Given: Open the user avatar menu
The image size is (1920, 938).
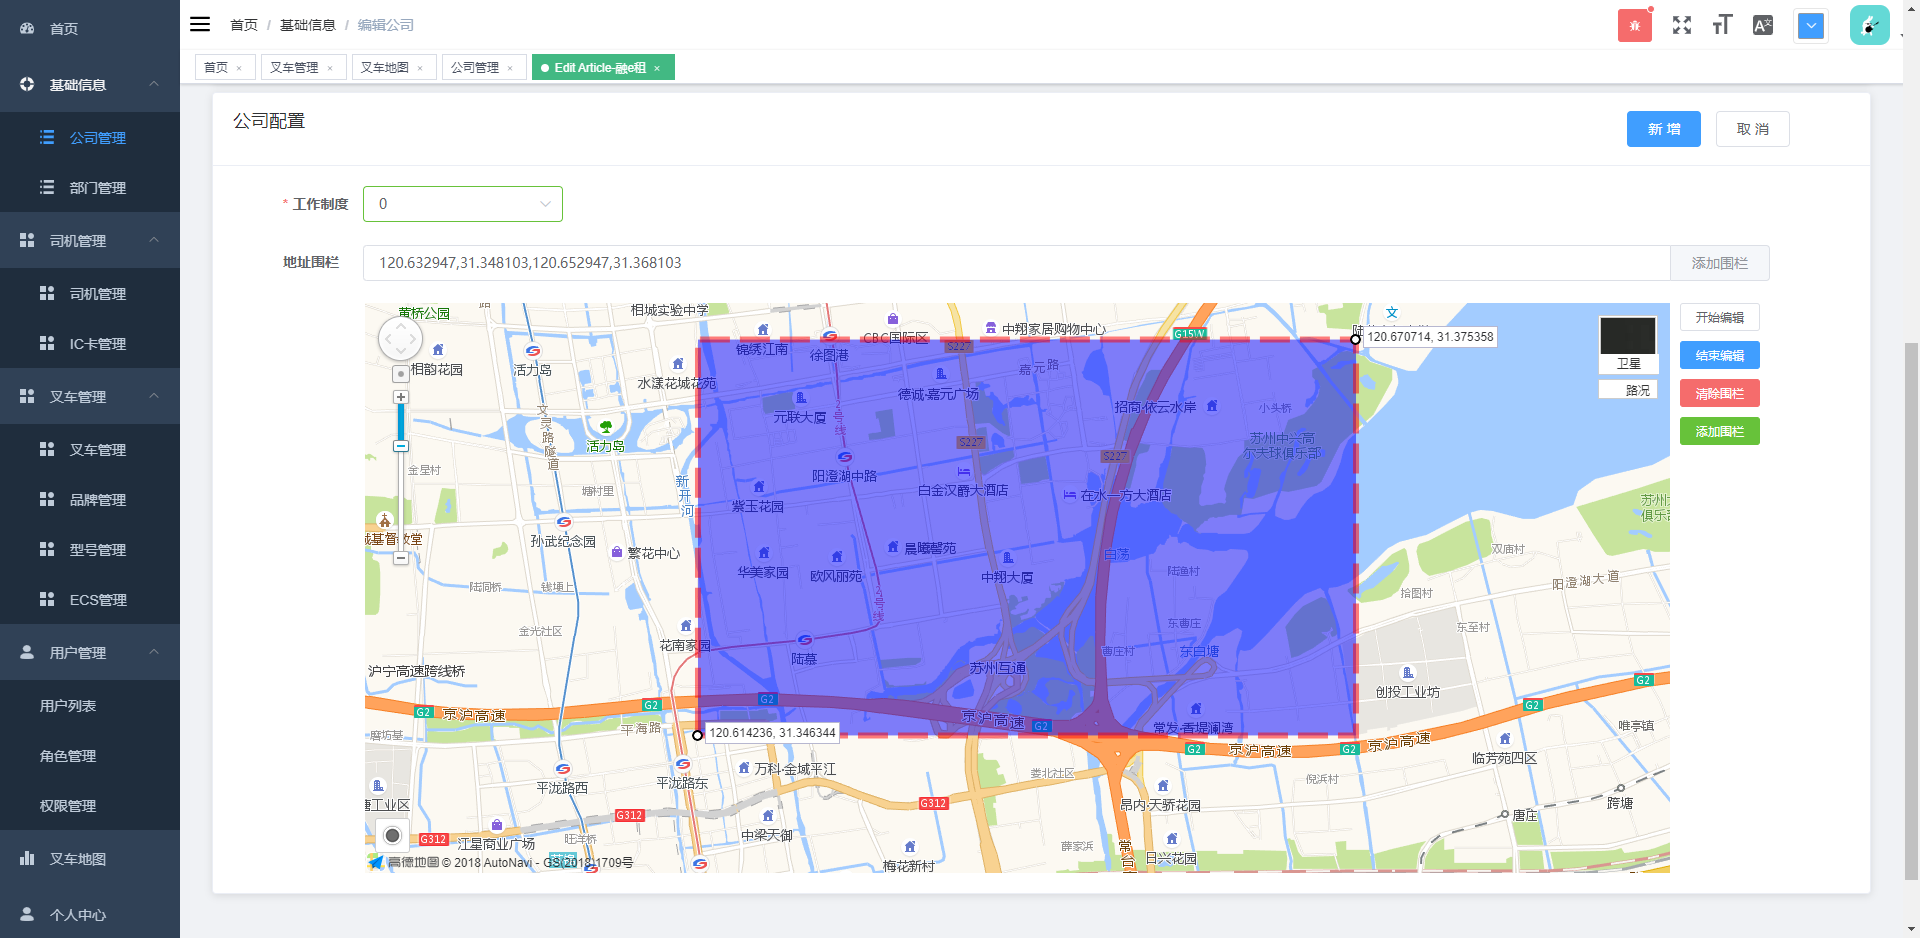Looking at the screenshot, I should [x=1869, y=26].
